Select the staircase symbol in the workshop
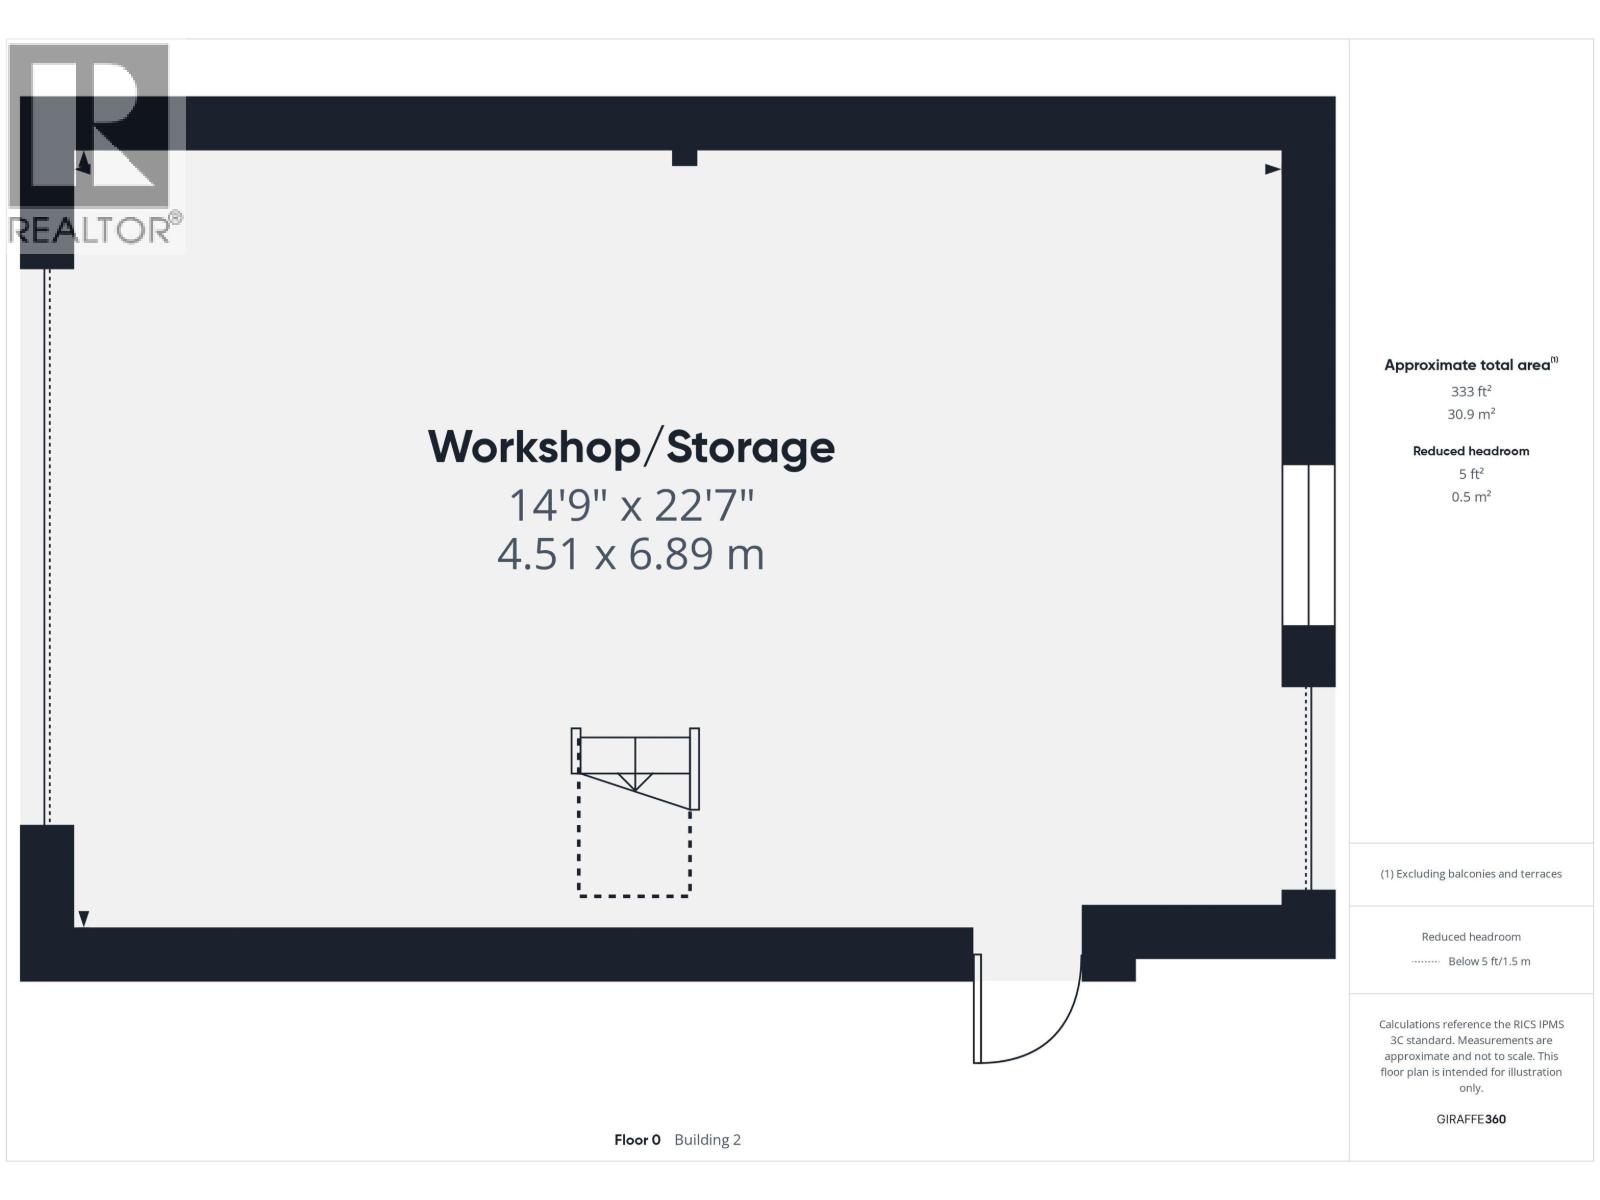1600x1200 pixels. coord(635,767)
